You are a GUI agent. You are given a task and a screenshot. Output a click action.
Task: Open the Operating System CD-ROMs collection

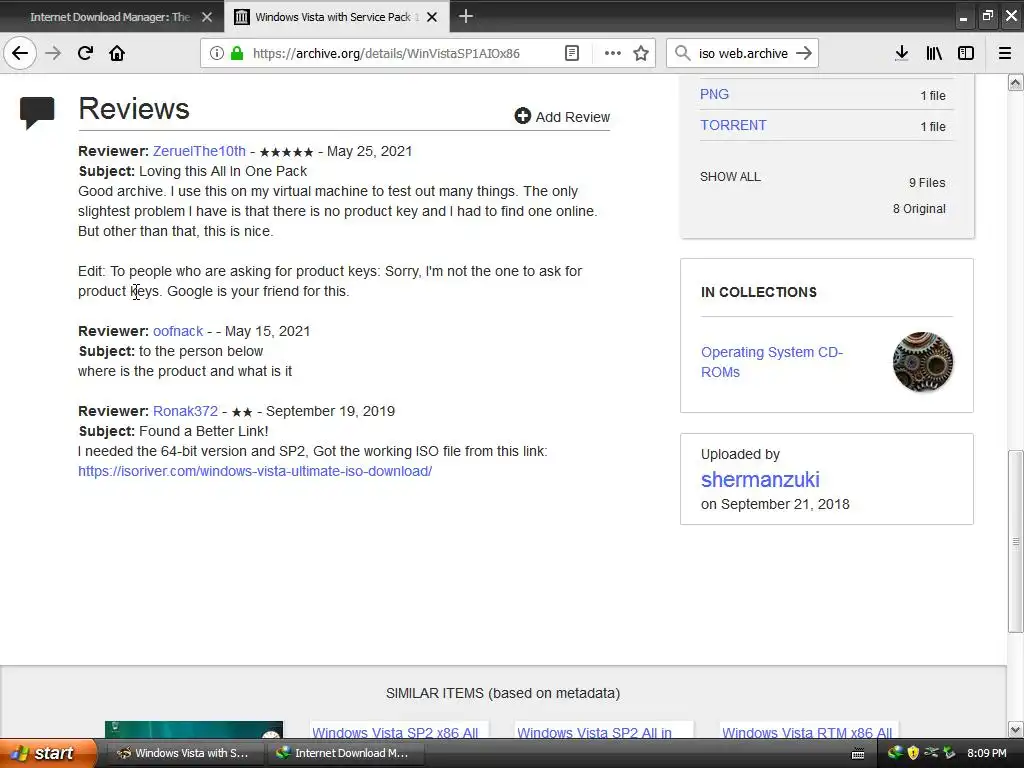(x=771, y=362)
